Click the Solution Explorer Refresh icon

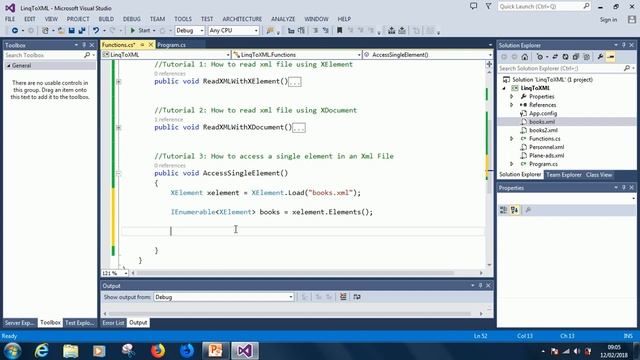[x=565, y=57]
